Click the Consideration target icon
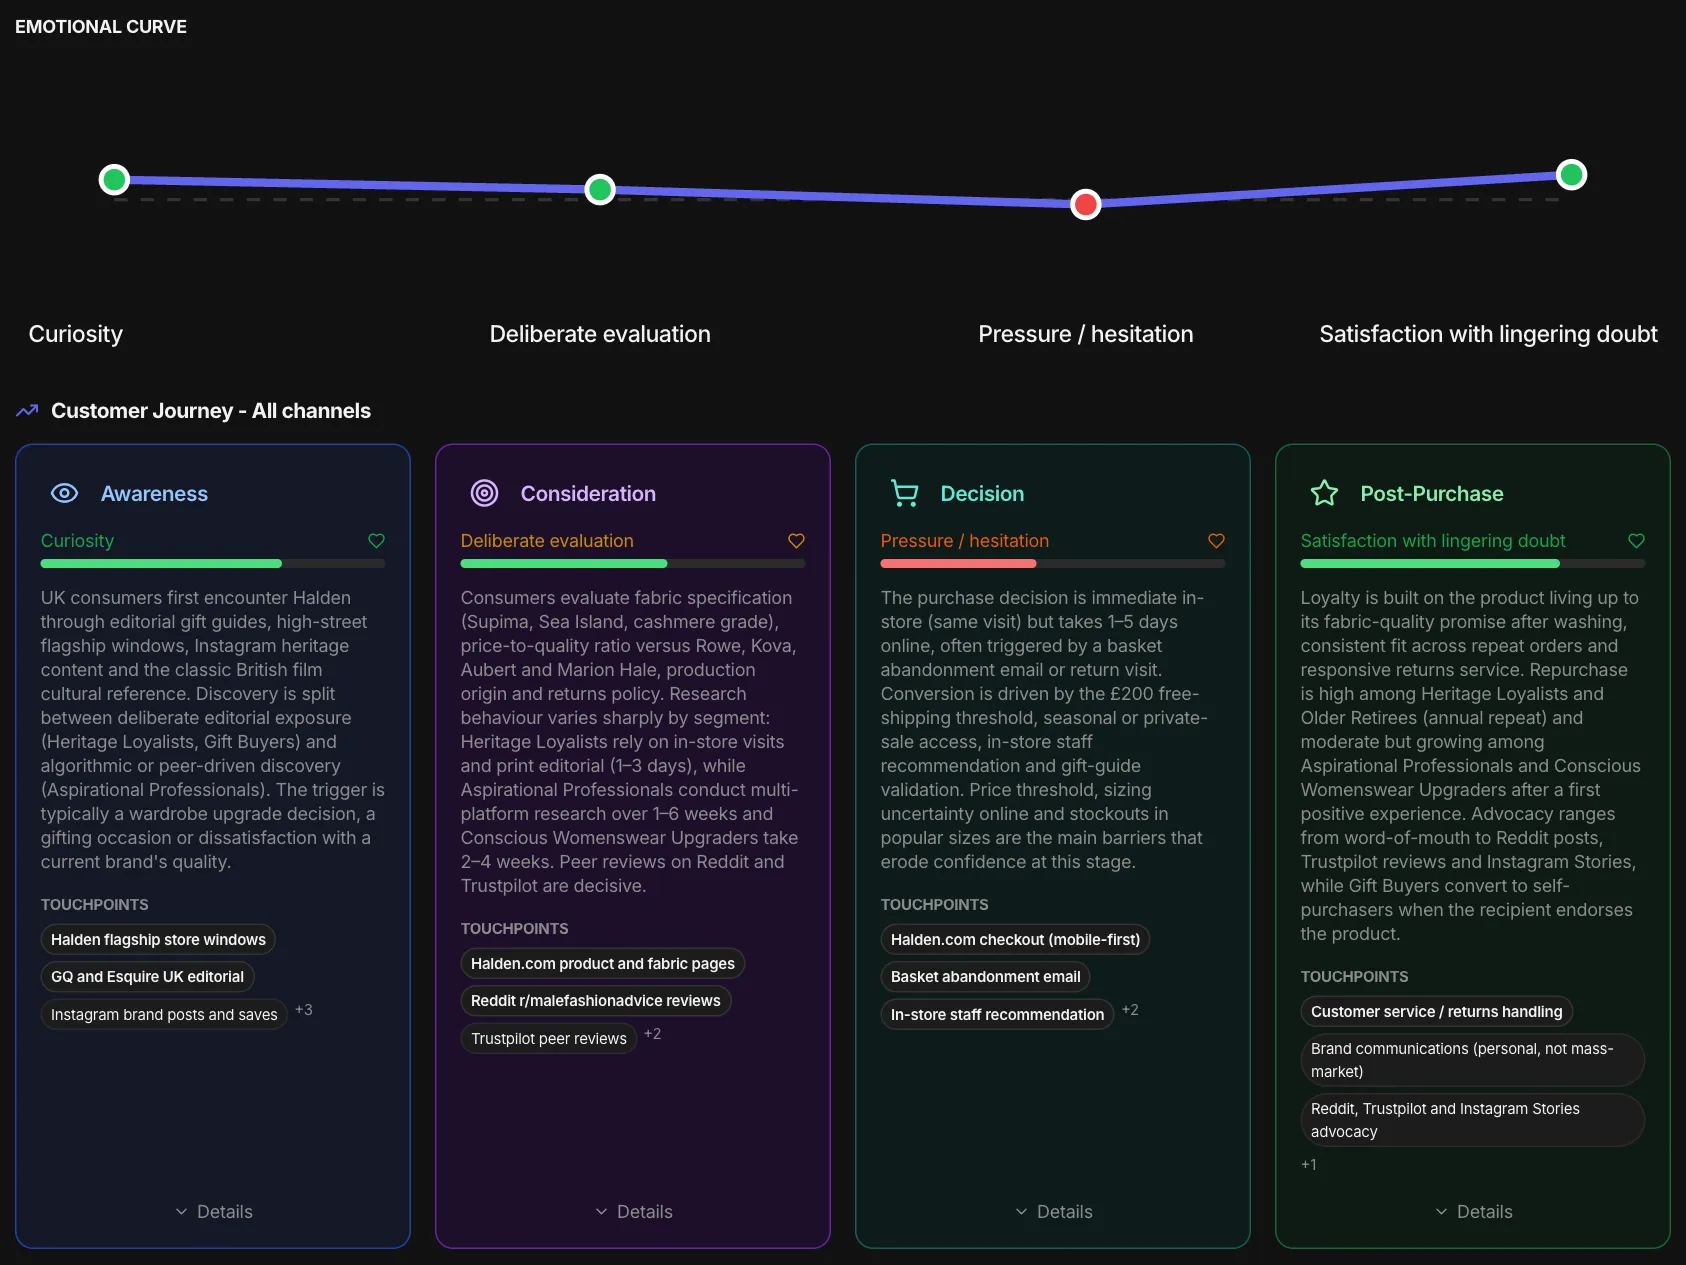The width and height of the screenshot is (1686, 1265). pyautogui.click(x=484, y=493)
